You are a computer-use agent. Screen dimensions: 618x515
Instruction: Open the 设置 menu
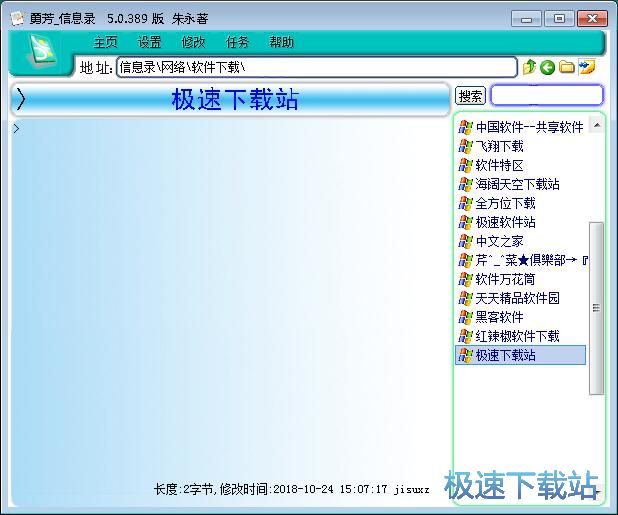(149, 42)
